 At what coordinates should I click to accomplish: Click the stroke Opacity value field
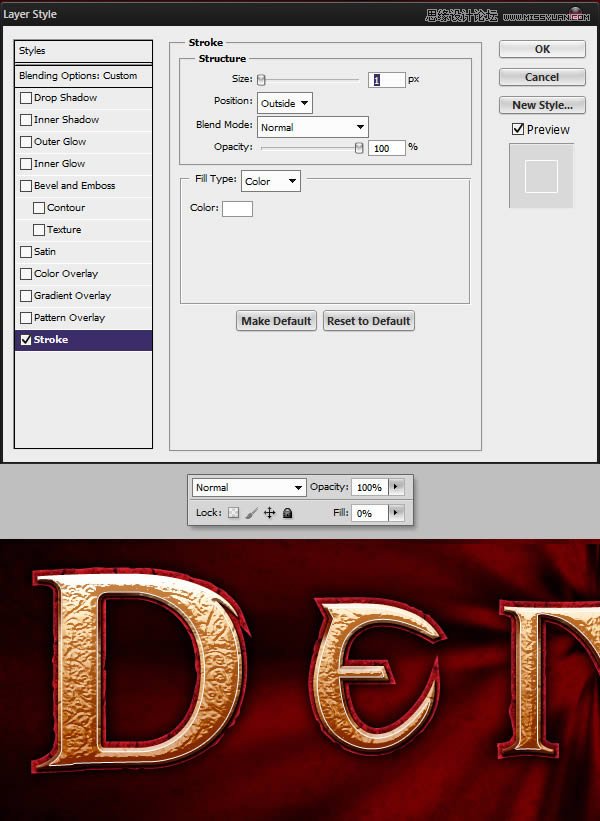point(386,148)
